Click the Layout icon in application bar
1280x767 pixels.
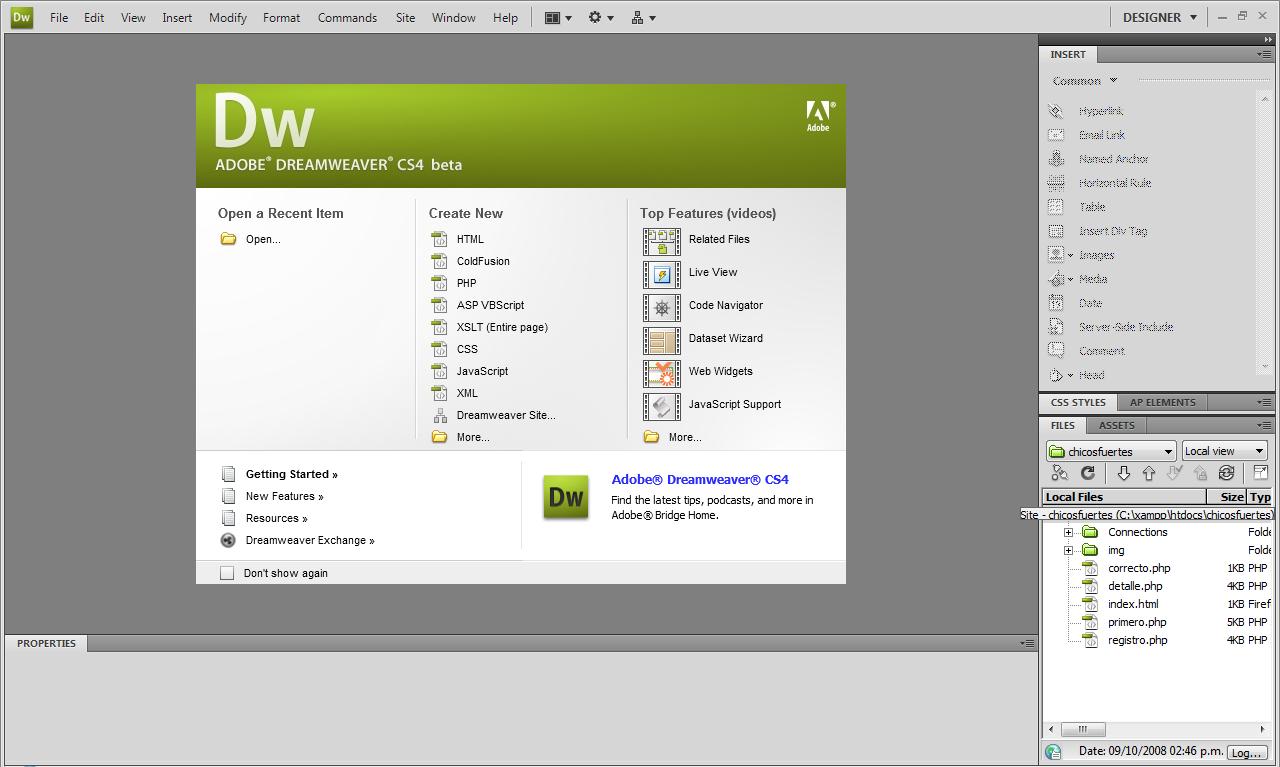coord(557,17)
